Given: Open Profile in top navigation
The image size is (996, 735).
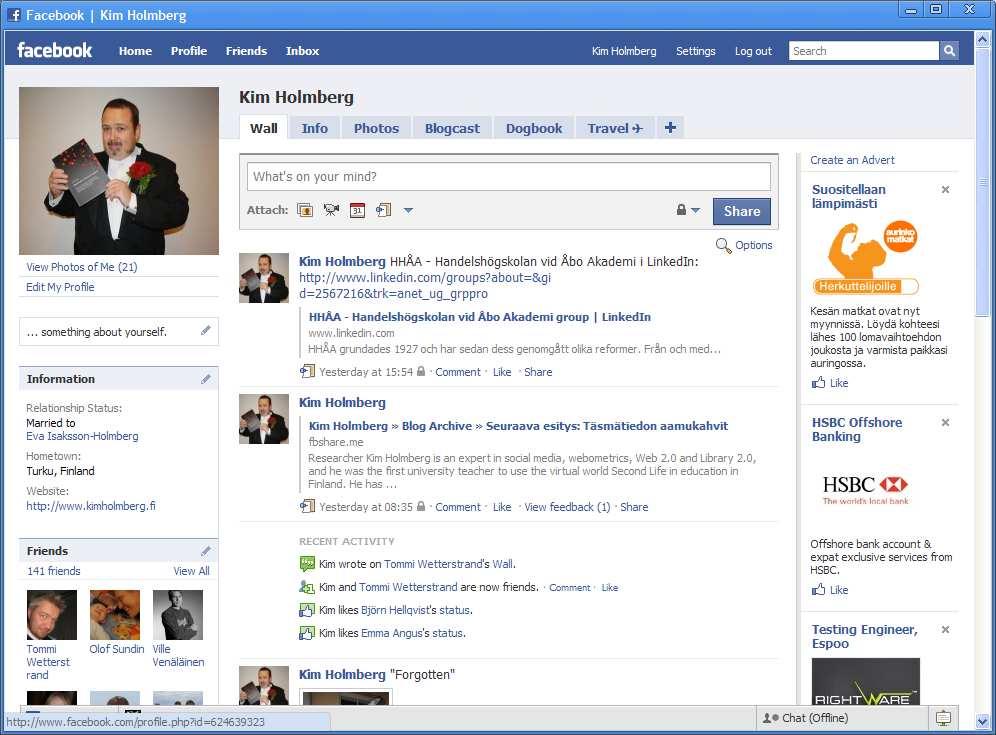Looking at the screenshot, I should pyautogui.click(x=189, y=51).
